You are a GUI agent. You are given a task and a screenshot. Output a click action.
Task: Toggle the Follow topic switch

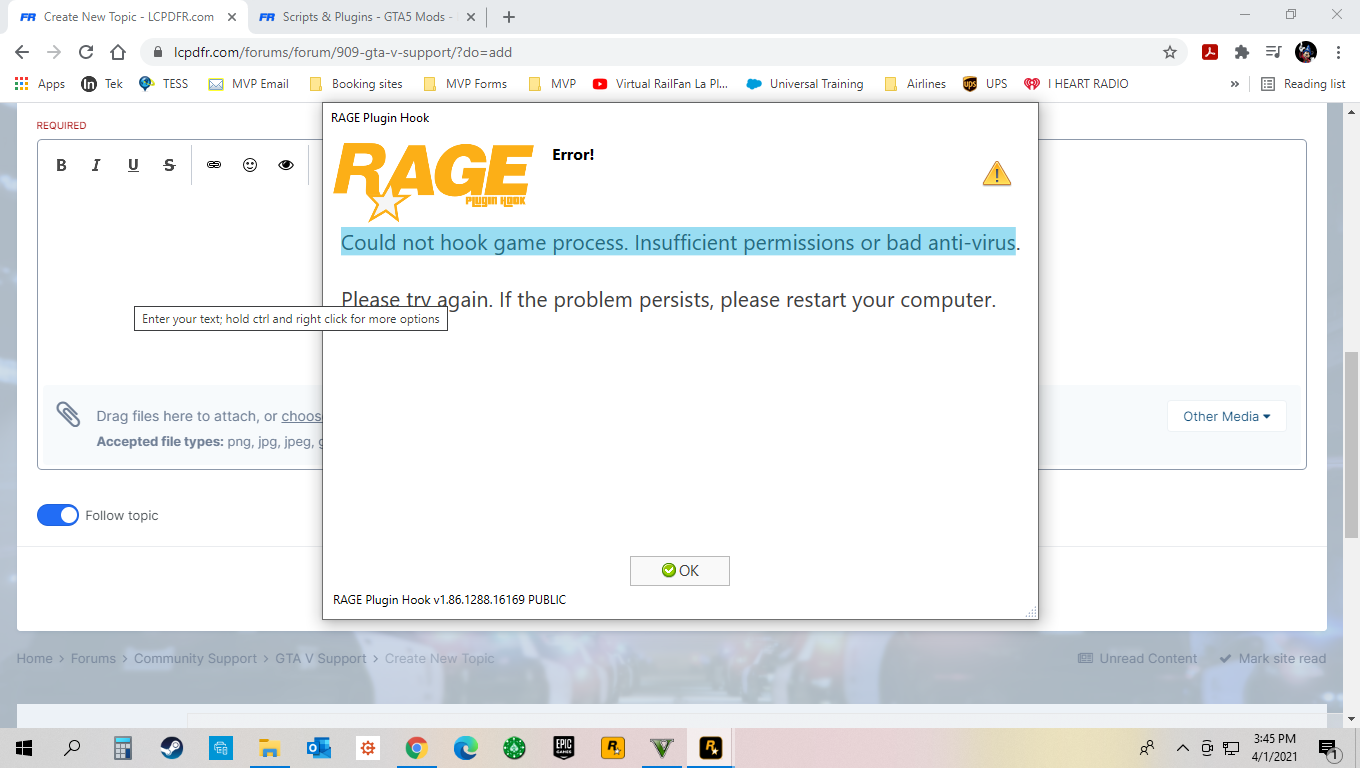(x=58, y=515)
